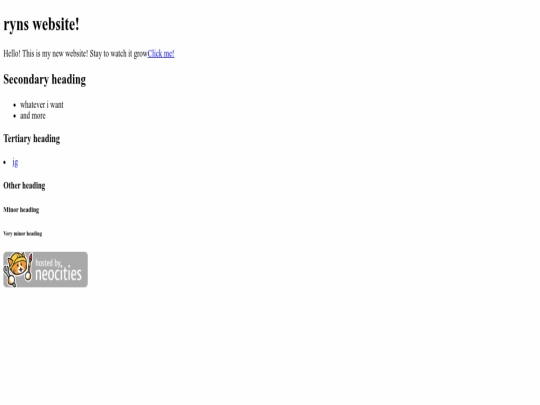The image size is (540, 405).
Task: Select the "ryns website!" main heading
Action: click(41, 24)
